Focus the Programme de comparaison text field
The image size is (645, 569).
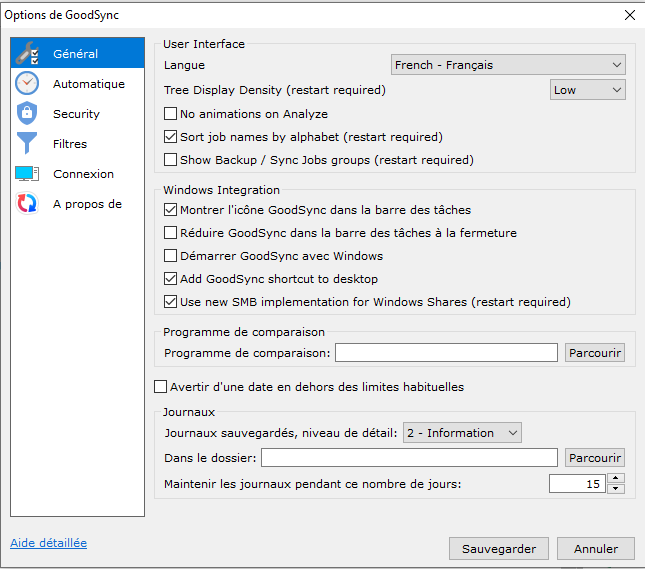(x=446, y=353)
